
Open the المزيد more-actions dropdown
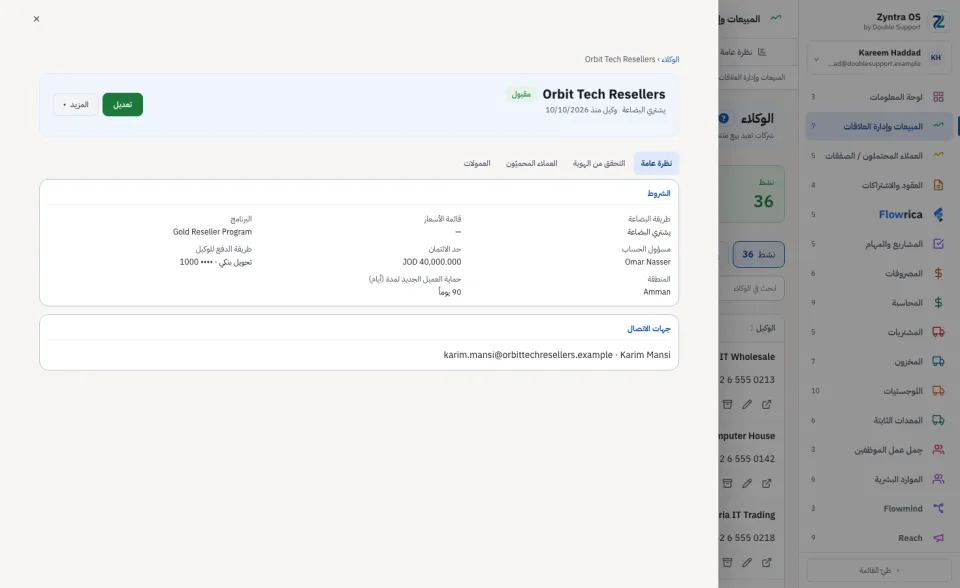coord(76,105)
